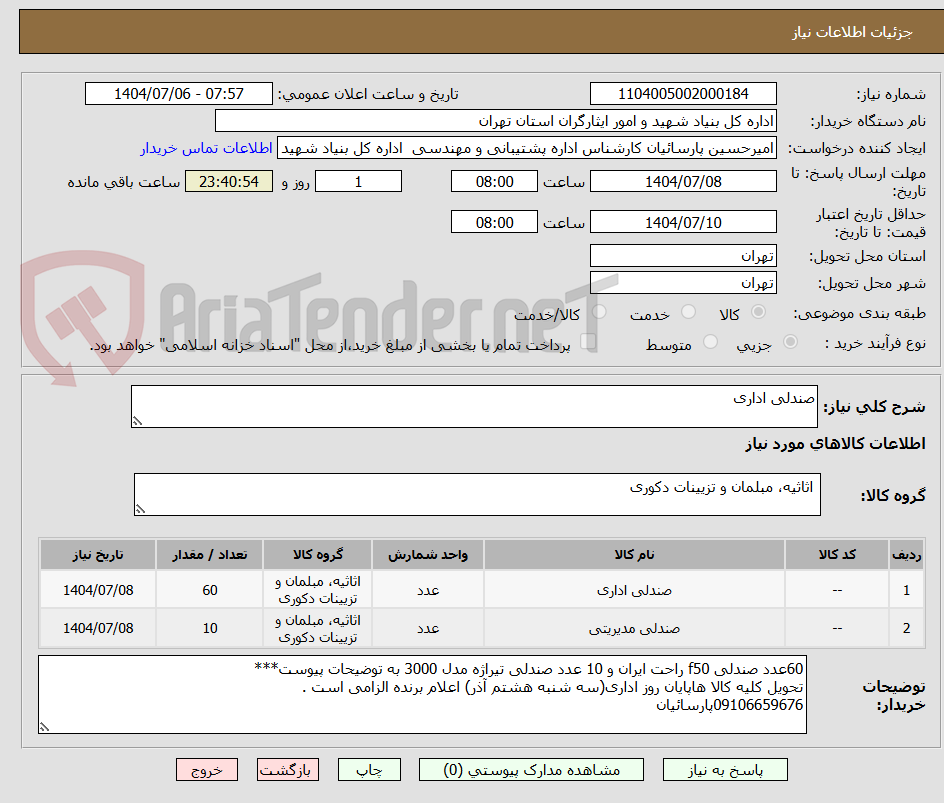944x803 pixels.
Task: Click the buyer organization name field
Action: [495, 121]
